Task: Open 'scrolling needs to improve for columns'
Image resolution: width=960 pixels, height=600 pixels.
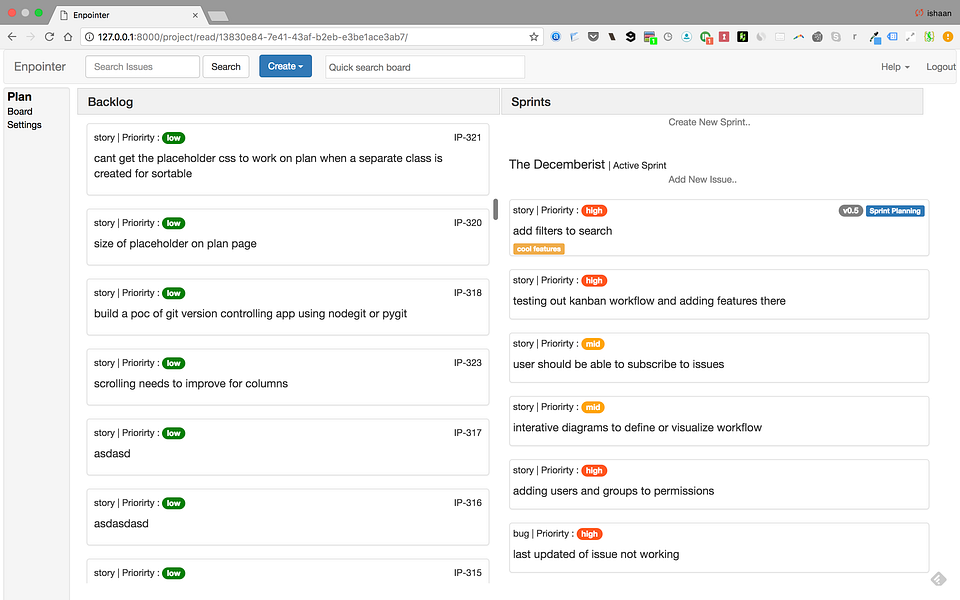Action: [288, 377]
